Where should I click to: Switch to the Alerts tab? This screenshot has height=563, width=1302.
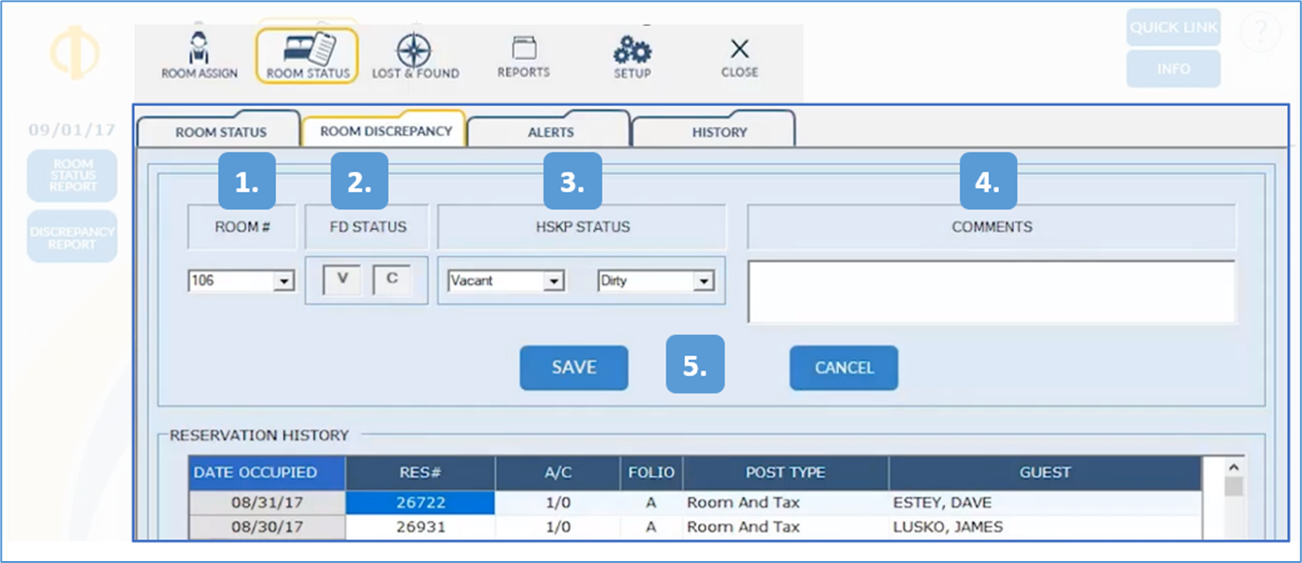click(x=550, y=132)
